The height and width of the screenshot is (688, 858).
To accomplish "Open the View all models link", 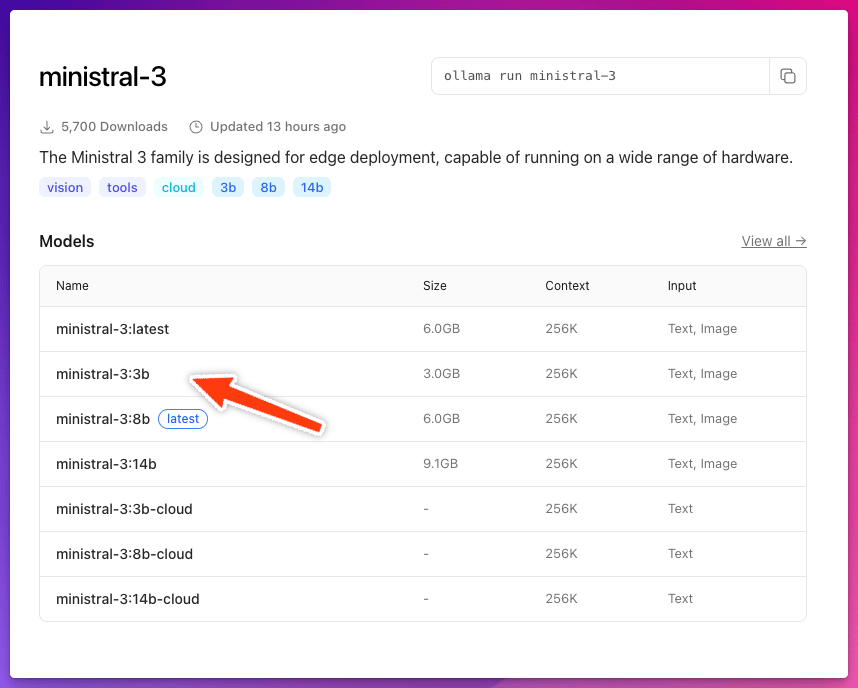I will [x=774, y=241].
